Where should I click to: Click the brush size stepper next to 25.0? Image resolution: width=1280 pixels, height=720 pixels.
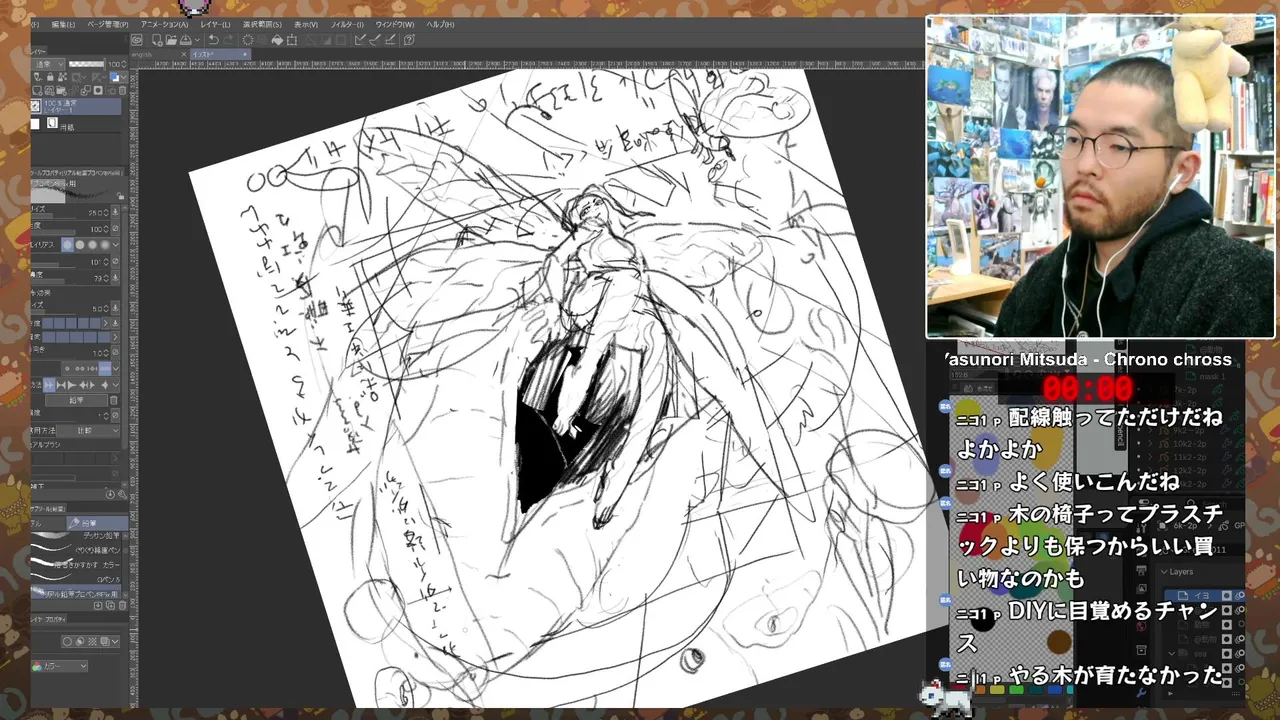[x=106, y=212]
